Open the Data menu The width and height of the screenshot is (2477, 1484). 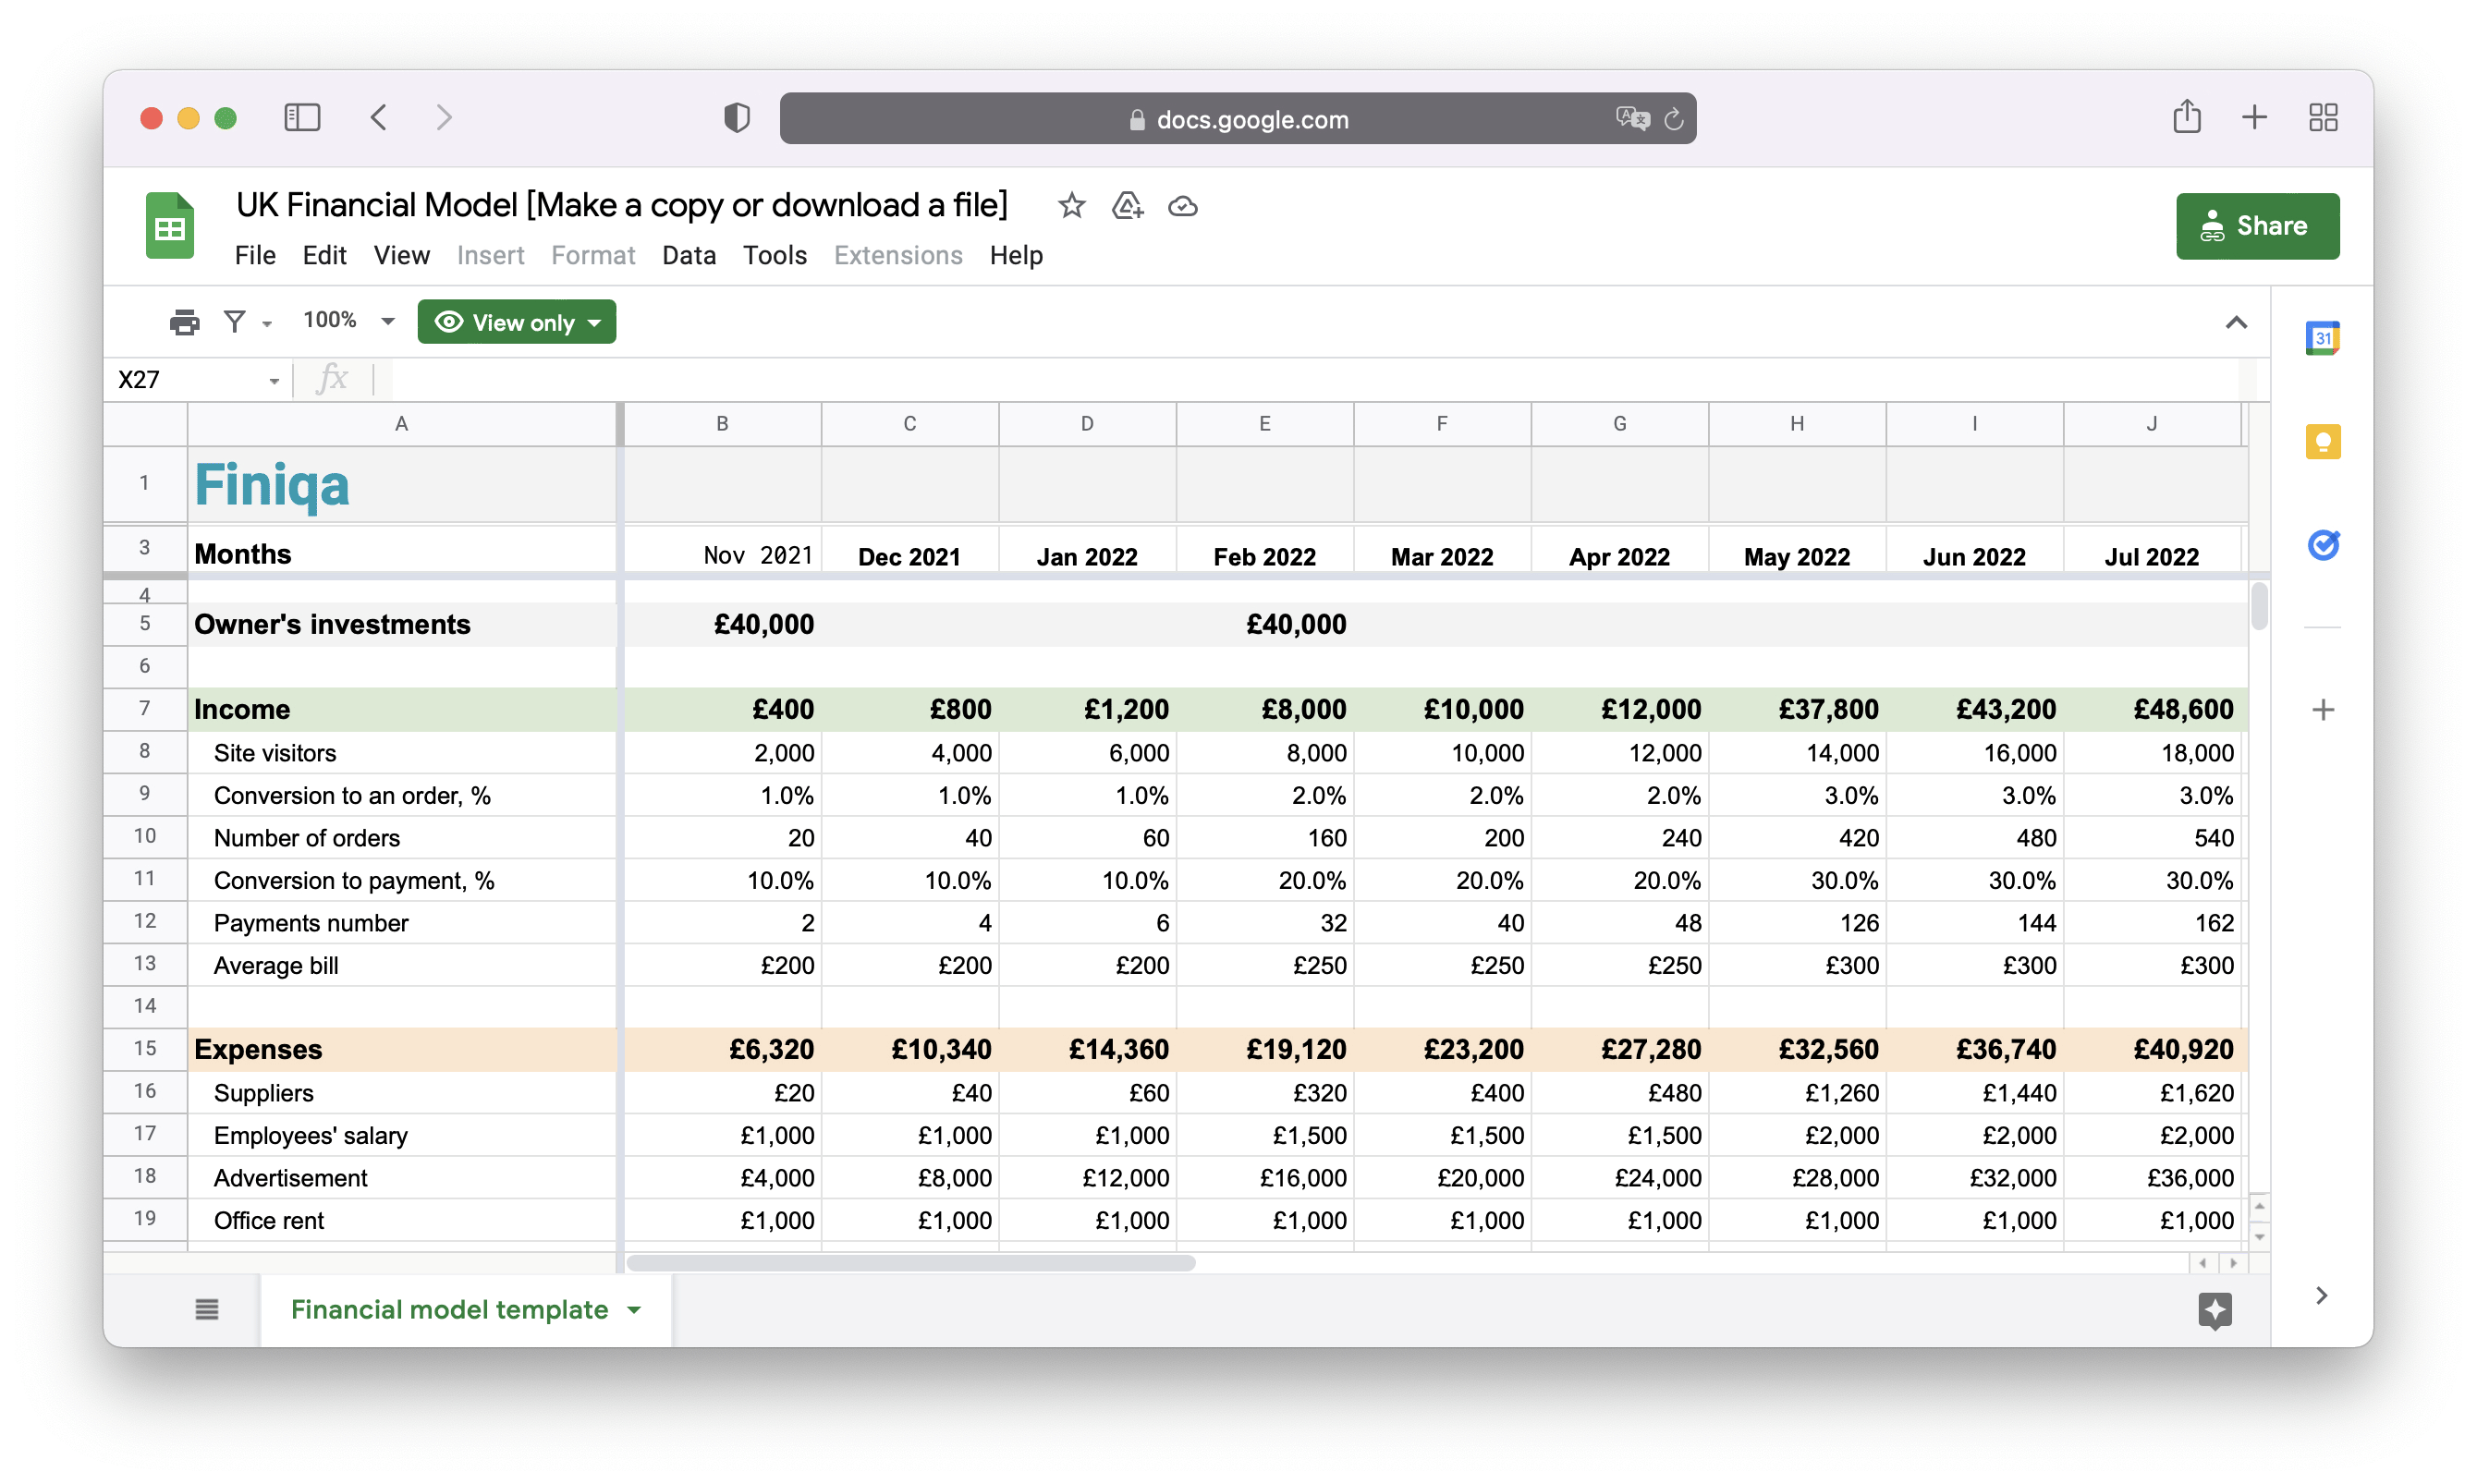pos(688,255)
